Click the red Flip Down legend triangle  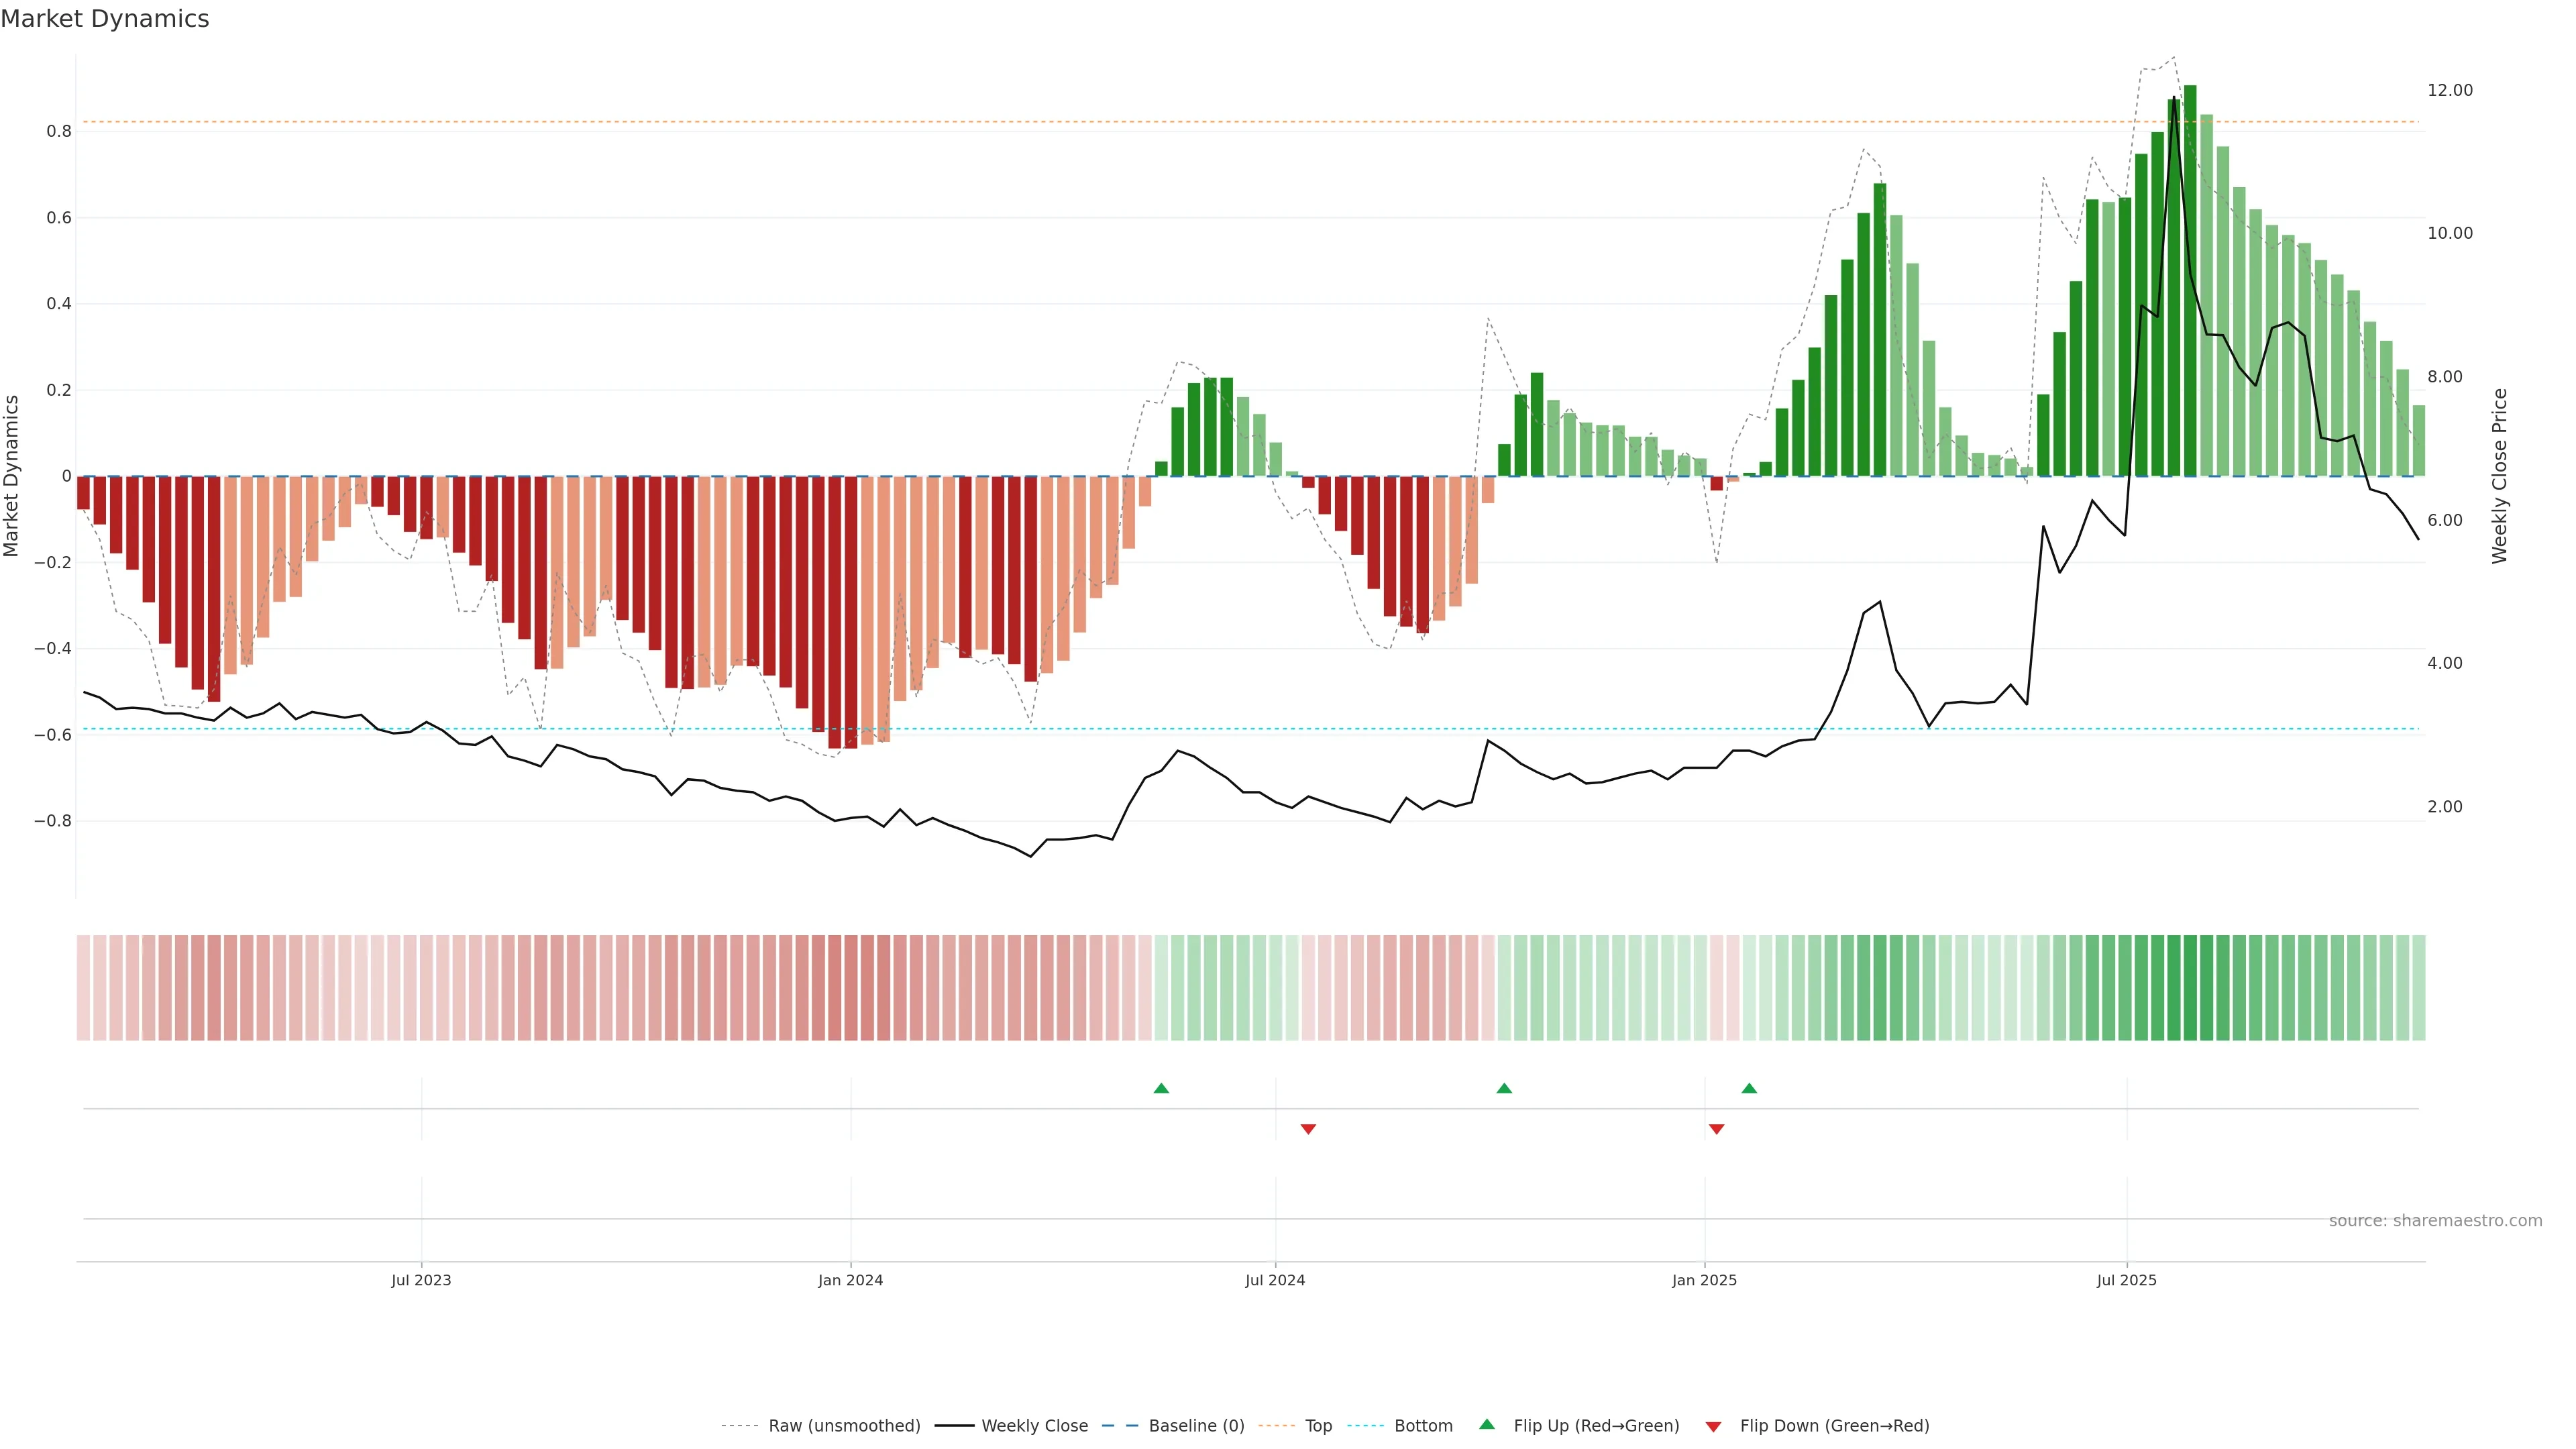pyautogui.click(x=1713, y=1426)
